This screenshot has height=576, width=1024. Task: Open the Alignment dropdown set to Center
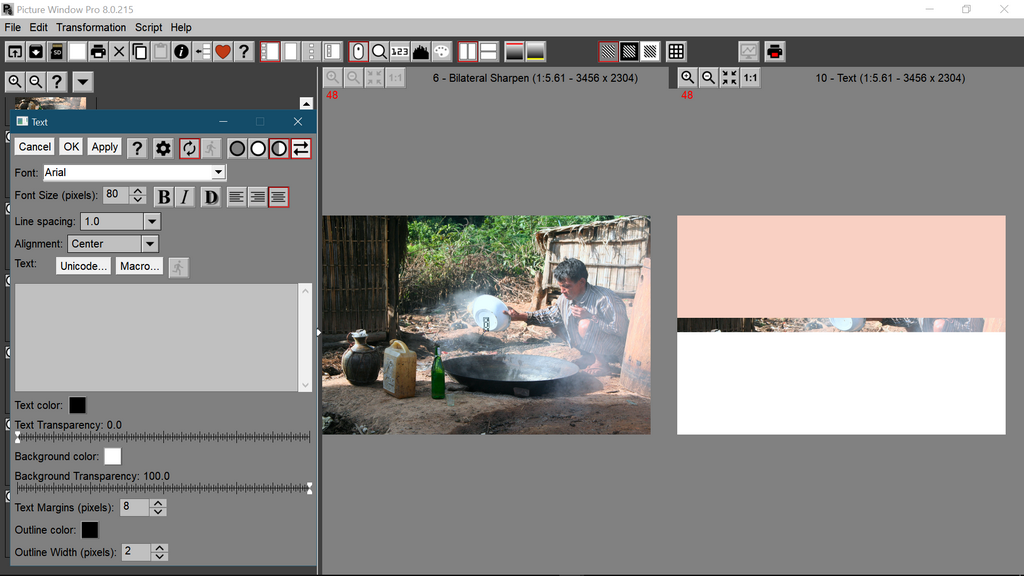[149, 244]
